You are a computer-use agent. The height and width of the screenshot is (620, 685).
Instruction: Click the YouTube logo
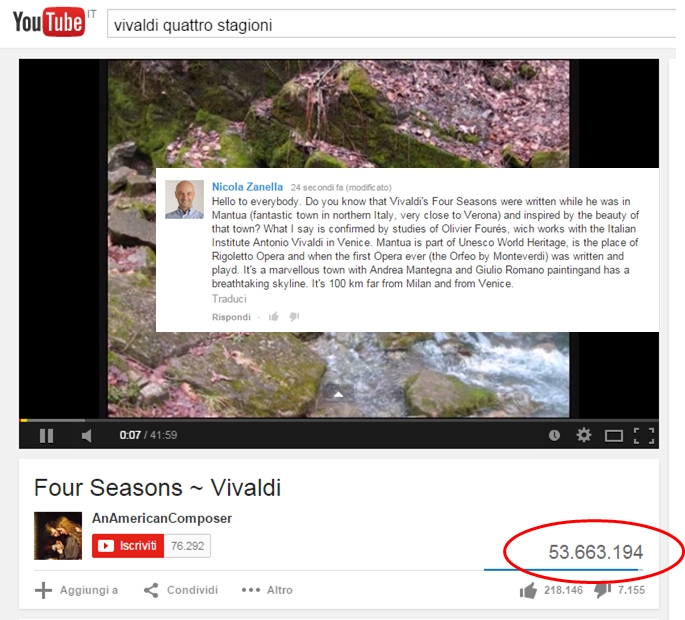point(49,21)
